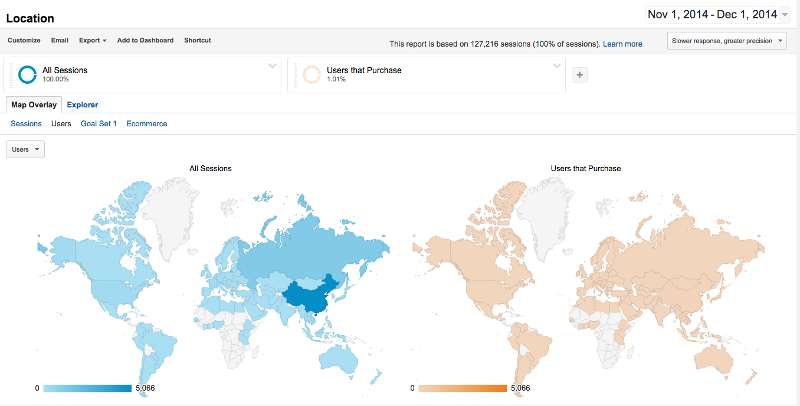Viewport: 800px width, 406px height.
Task: Click China on the All Sessions map
Action: [309, 296]
